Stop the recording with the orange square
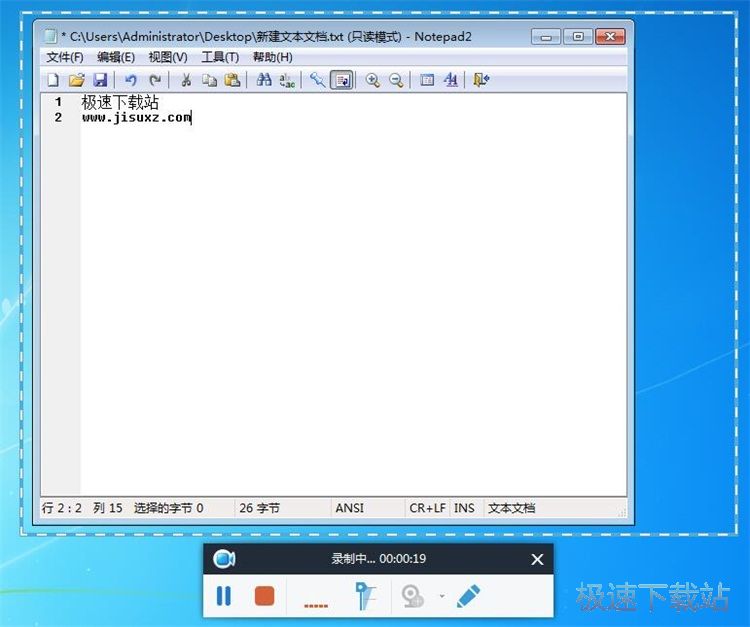 coord(264,596)
